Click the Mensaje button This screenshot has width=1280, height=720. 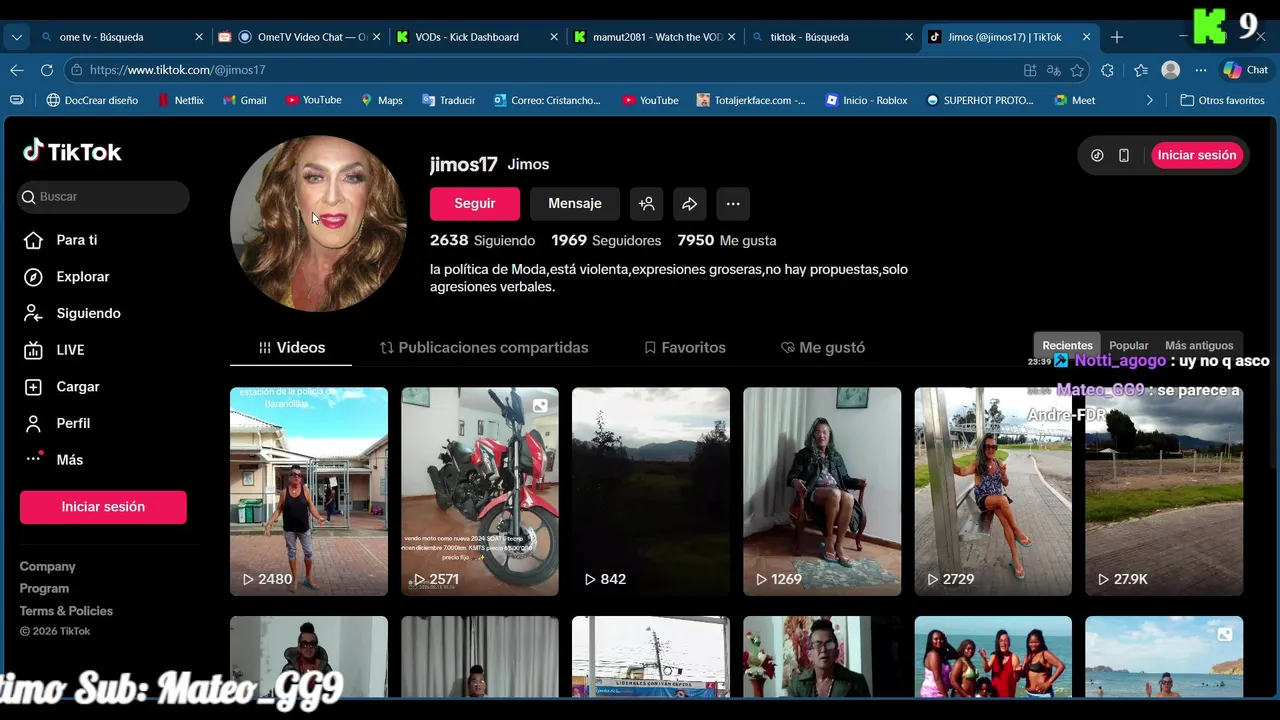pos(575,203)
